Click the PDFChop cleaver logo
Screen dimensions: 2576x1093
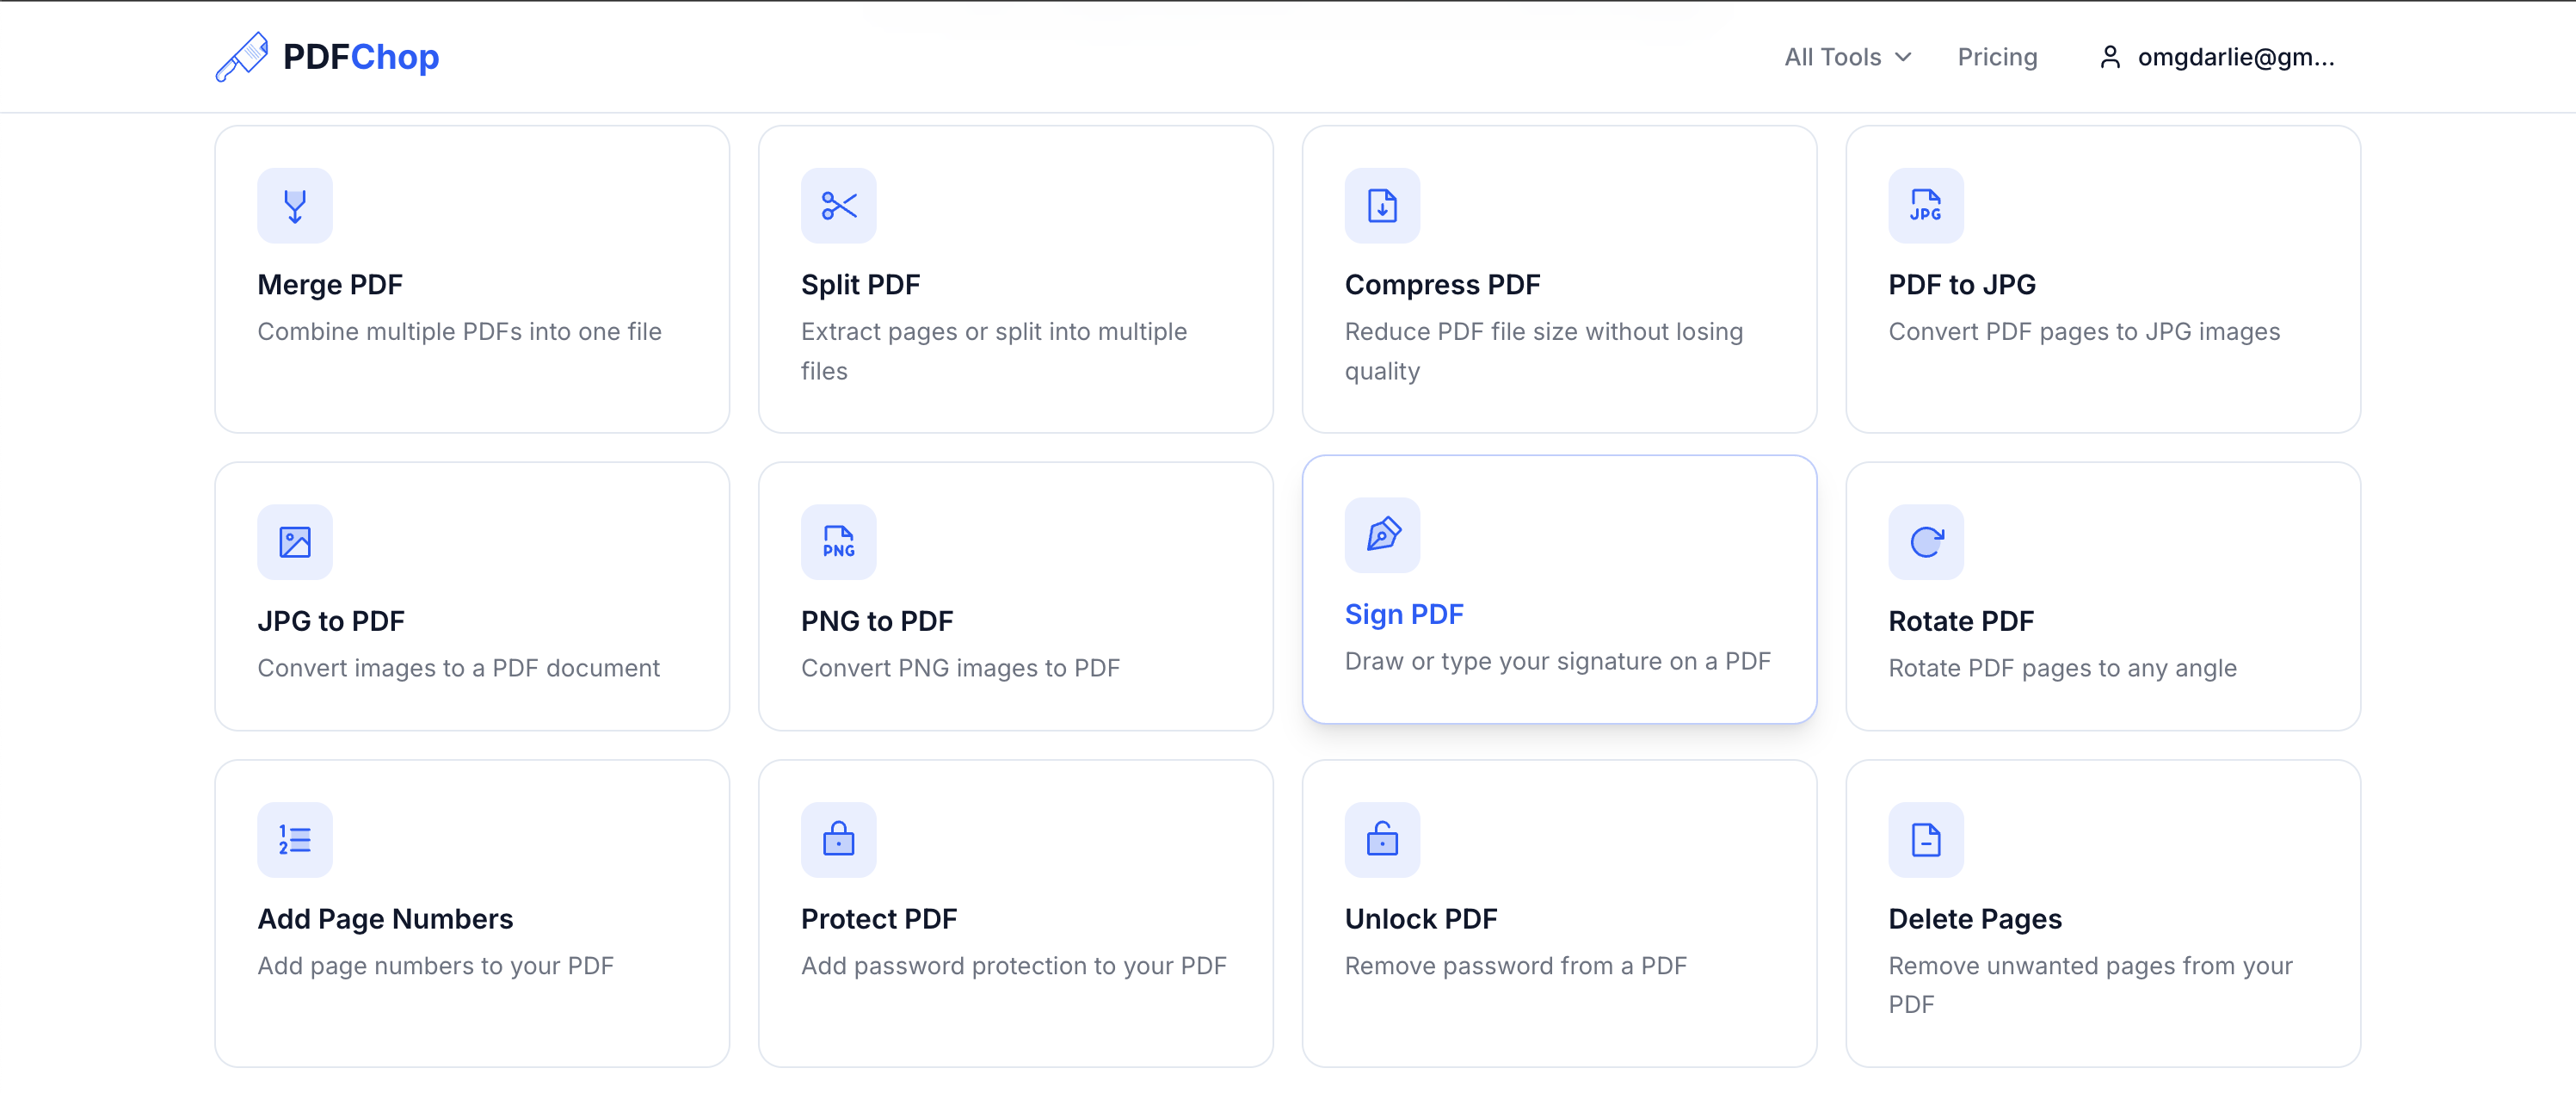pos(243,57)
